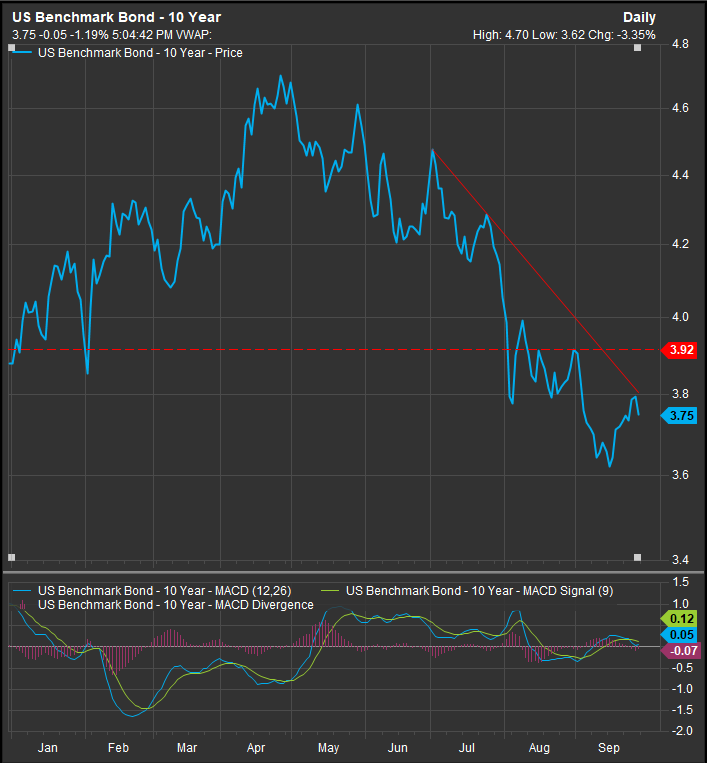The image size is (707, 763).
Task: Click the blue 0.05 MACD value tag
Action: point(680,635)
